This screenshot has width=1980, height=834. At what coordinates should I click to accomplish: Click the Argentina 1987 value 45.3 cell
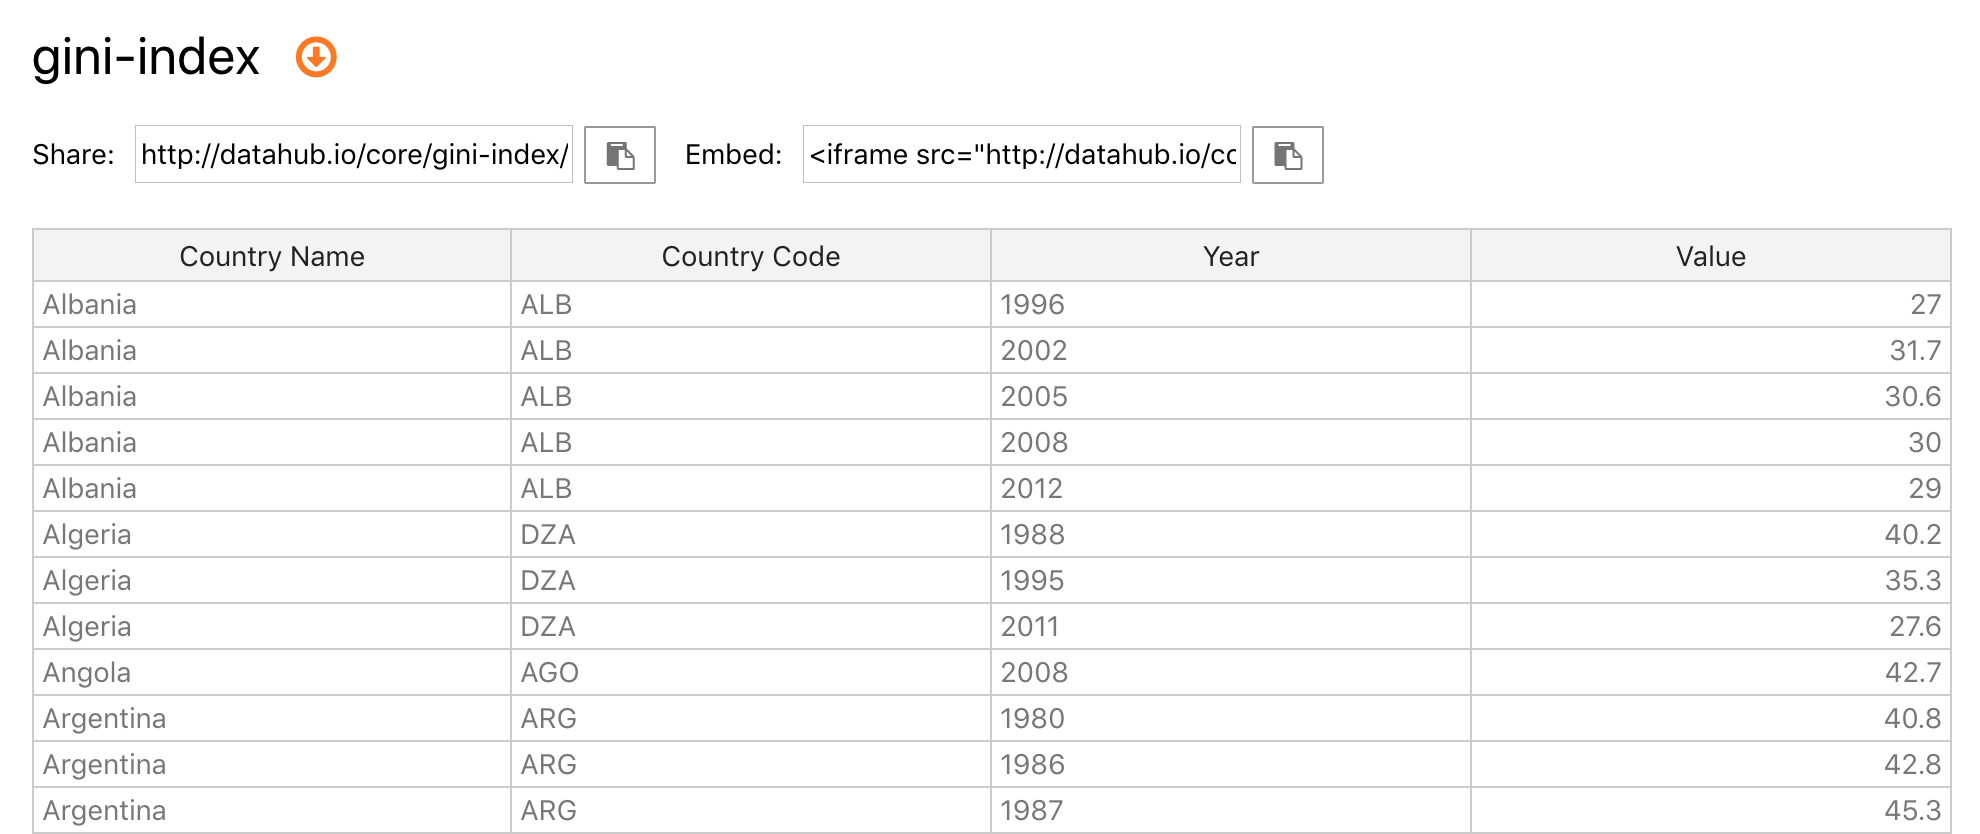(x=1711, y=810)
